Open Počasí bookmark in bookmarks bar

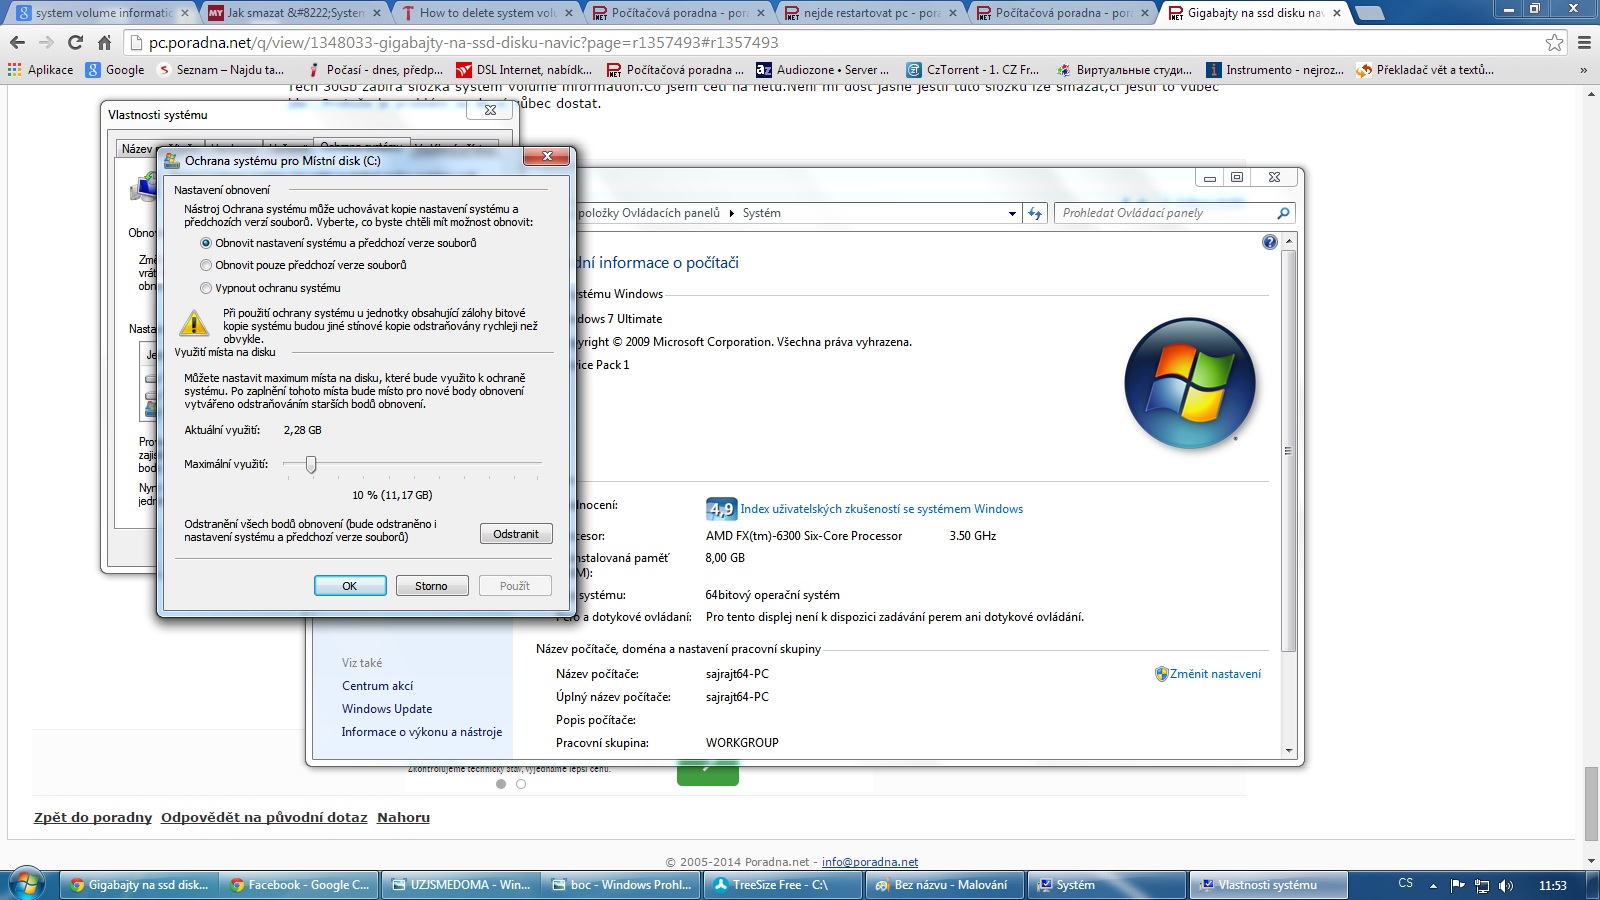375,70
